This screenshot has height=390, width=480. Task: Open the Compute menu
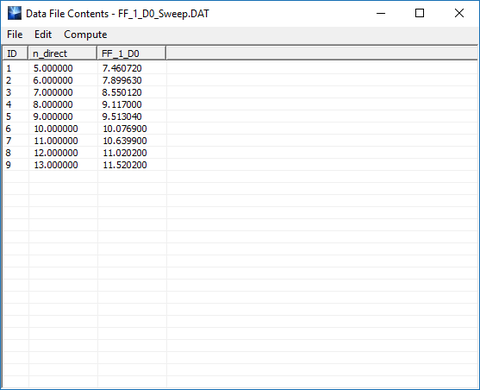pos(85,35)
